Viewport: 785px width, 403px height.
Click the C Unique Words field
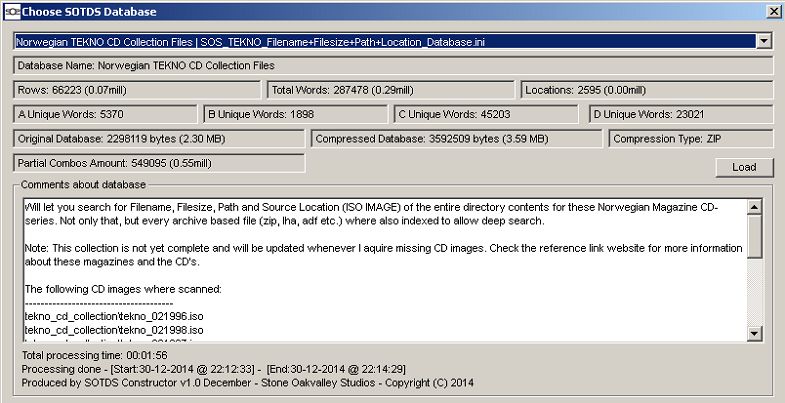(x=486, y=114)
